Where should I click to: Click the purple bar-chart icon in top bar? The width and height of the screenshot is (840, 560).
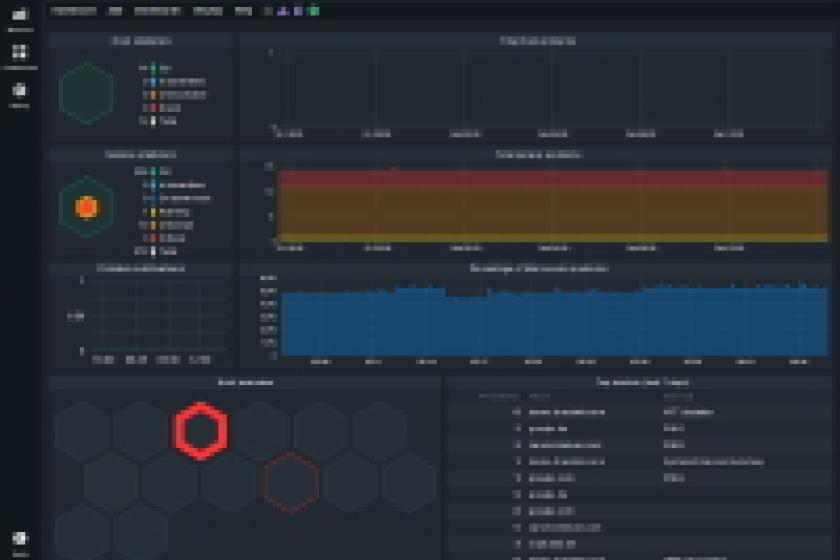click(283, 11)
